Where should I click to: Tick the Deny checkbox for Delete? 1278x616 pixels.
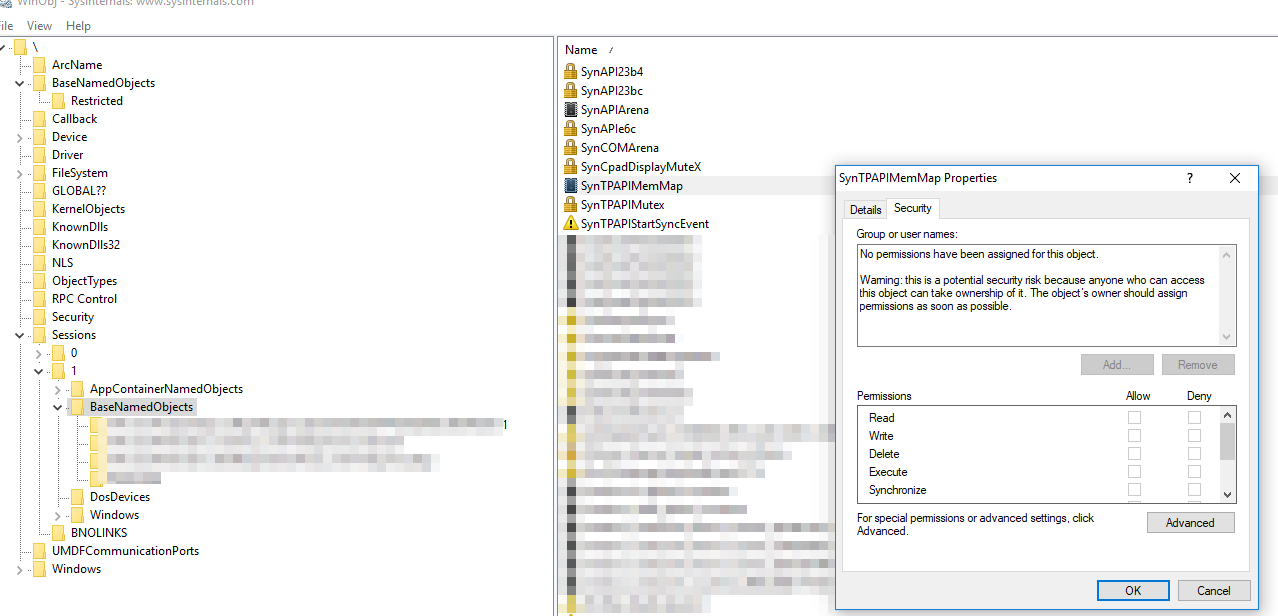pyautogui.click(x=1194, y=454)
